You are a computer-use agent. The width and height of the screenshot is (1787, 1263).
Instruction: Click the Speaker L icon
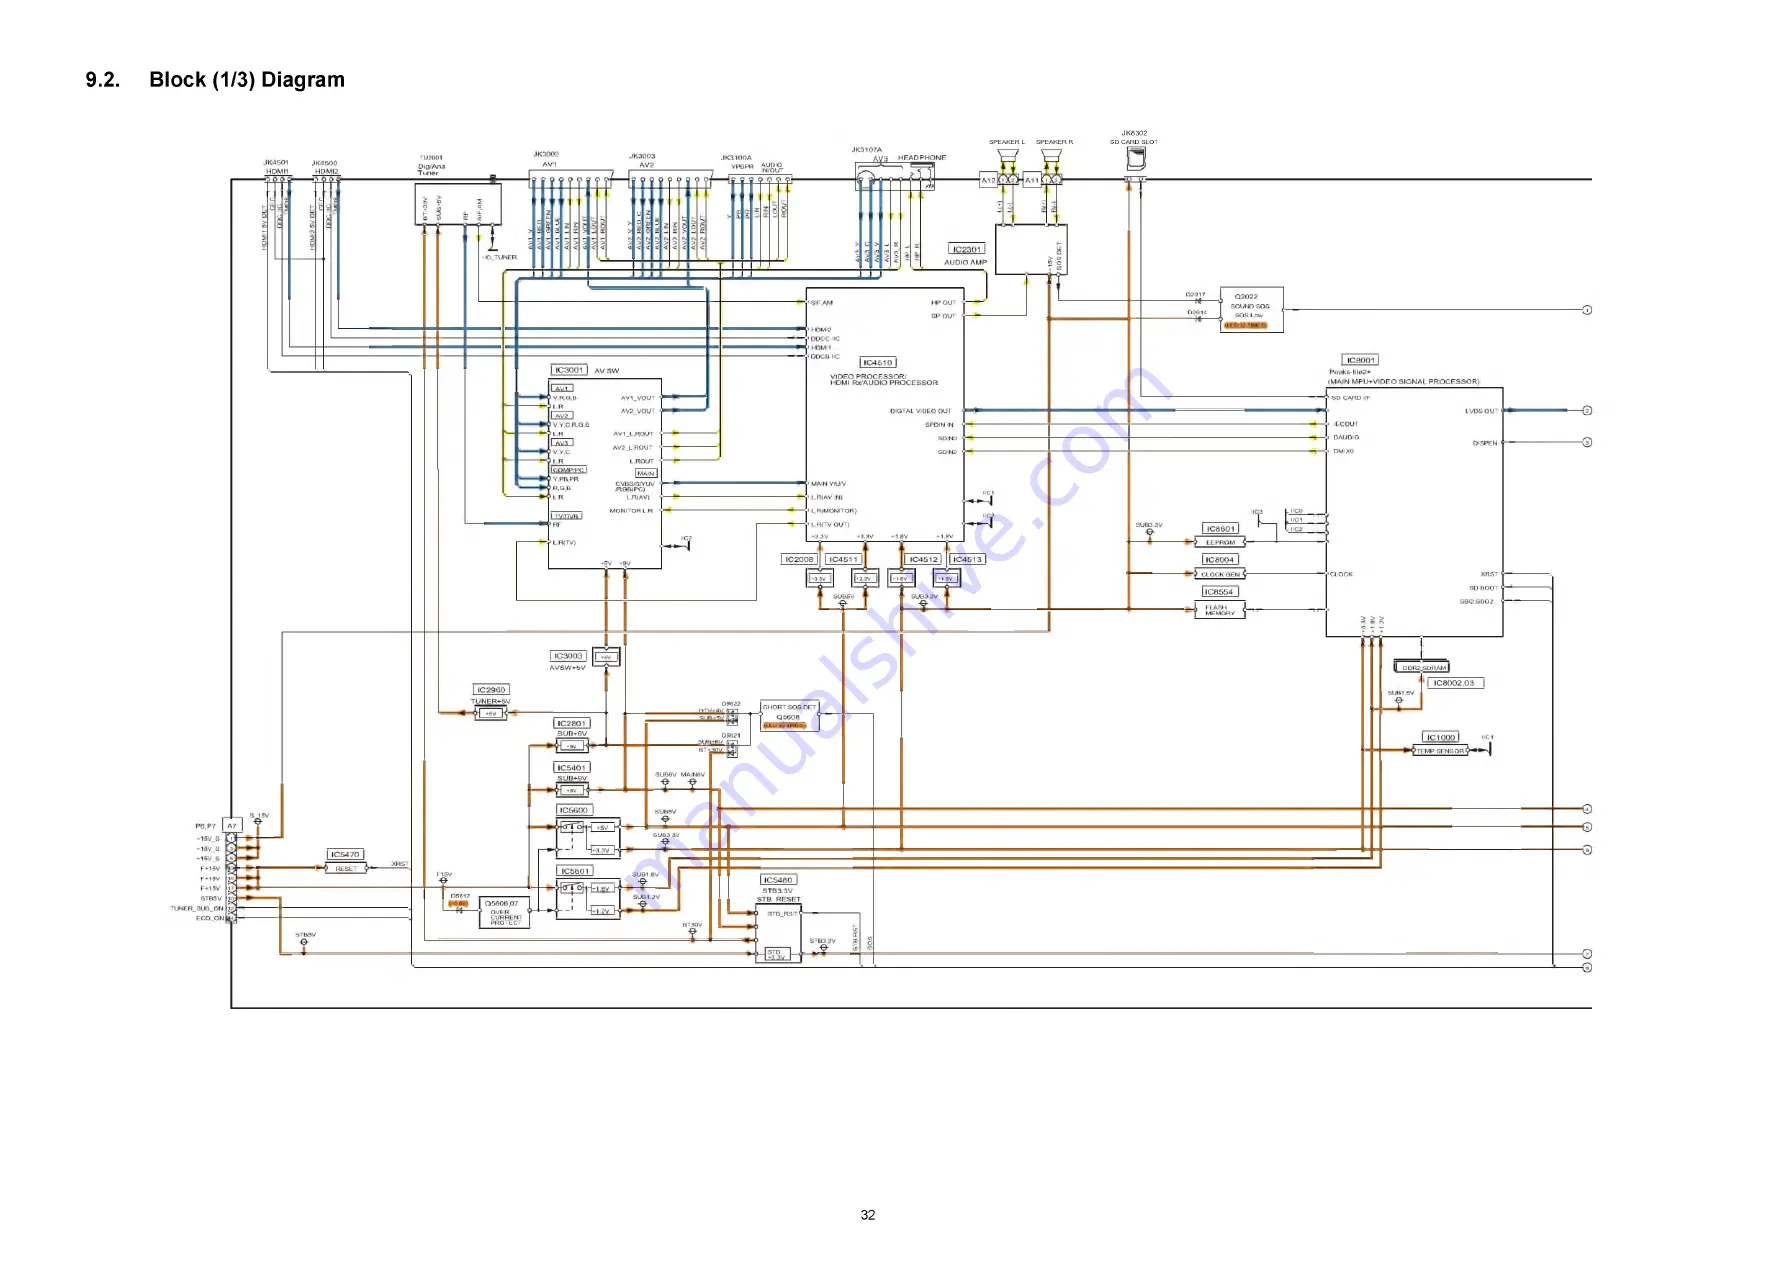pos(1008,155)
